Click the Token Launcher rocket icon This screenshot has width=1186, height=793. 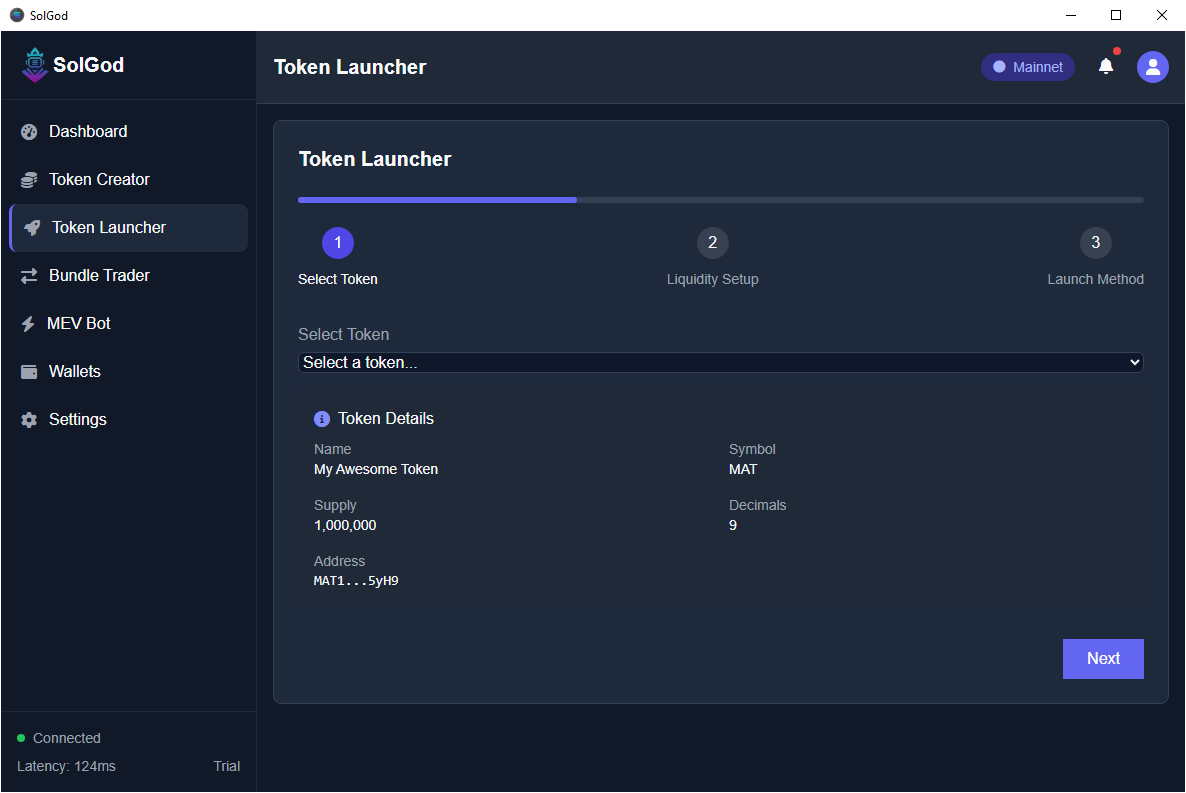point(30,227)
